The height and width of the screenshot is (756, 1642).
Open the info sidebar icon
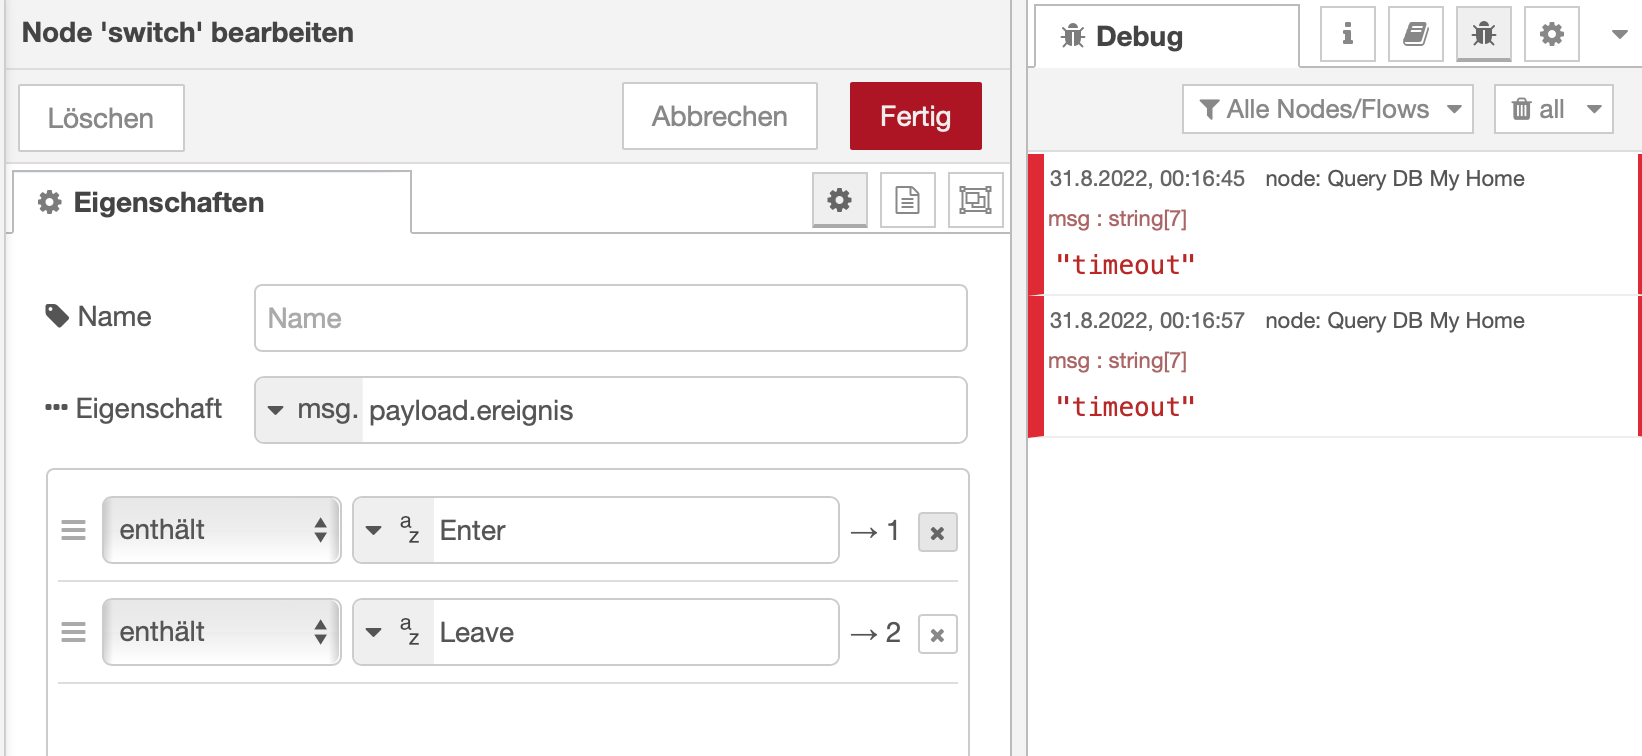tap(1348, 34)
